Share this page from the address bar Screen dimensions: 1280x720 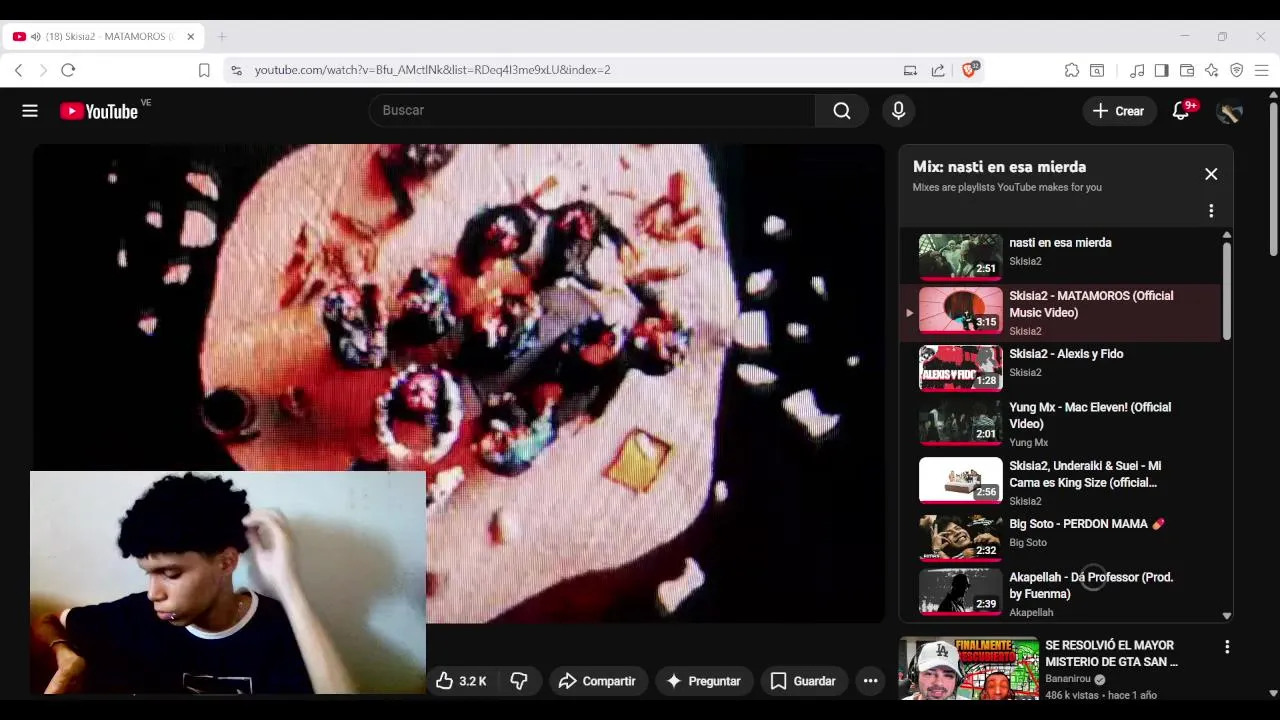point(938,70)
